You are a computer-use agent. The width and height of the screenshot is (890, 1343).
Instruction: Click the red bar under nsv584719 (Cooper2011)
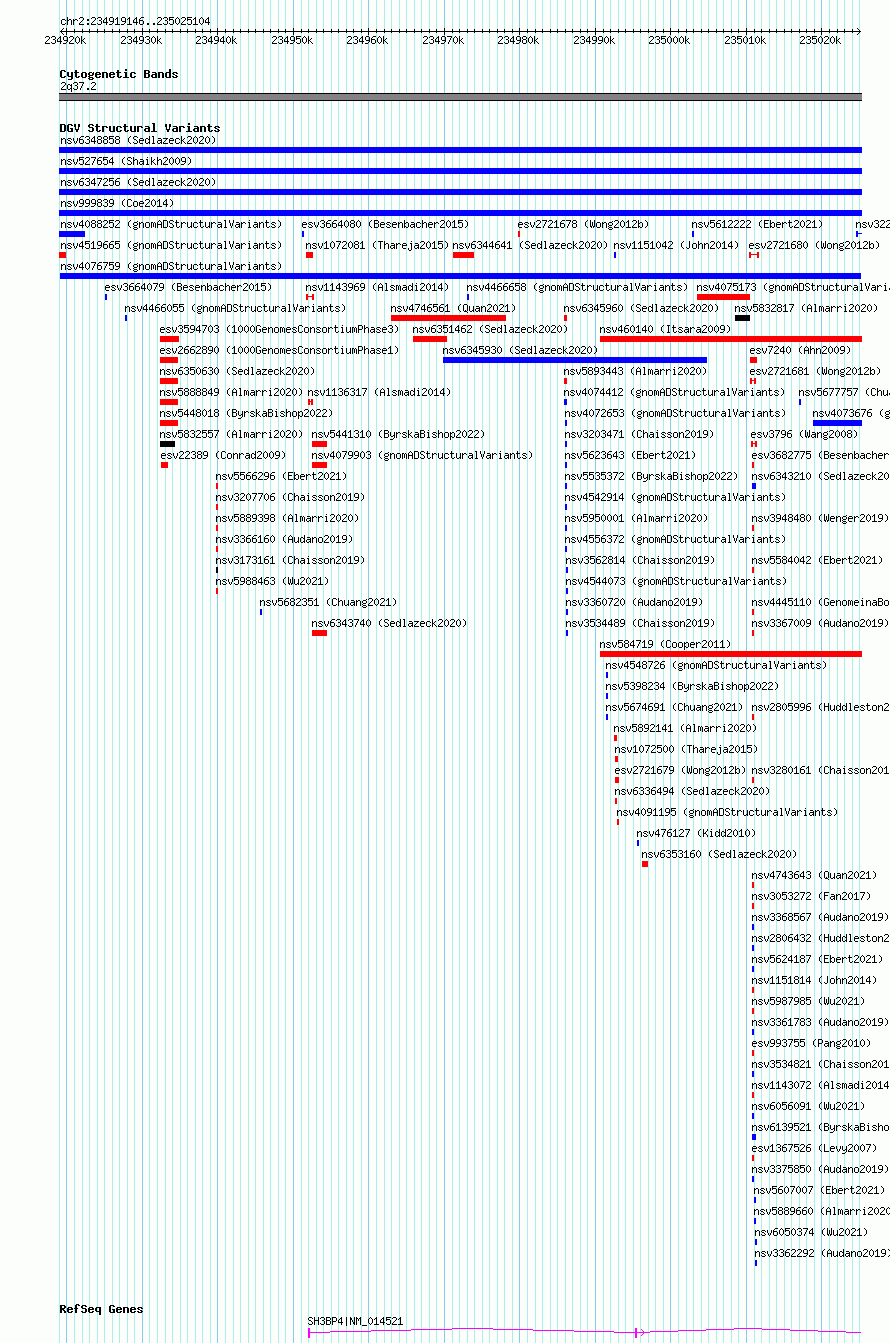(x=730, y=654)
